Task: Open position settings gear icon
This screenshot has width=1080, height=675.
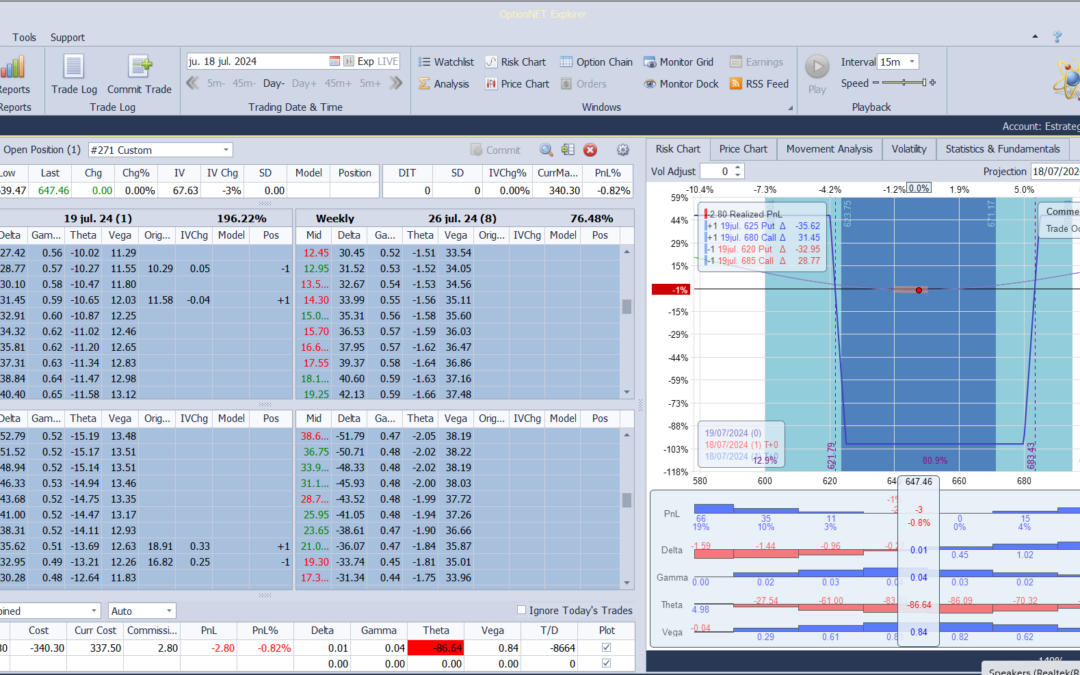Action: (623, 150)
